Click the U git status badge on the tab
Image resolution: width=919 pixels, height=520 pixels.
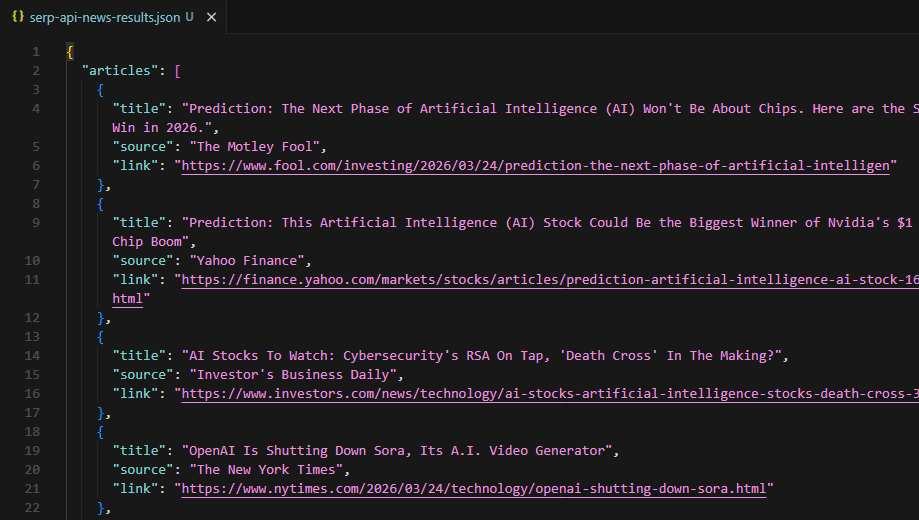[189, 17]
